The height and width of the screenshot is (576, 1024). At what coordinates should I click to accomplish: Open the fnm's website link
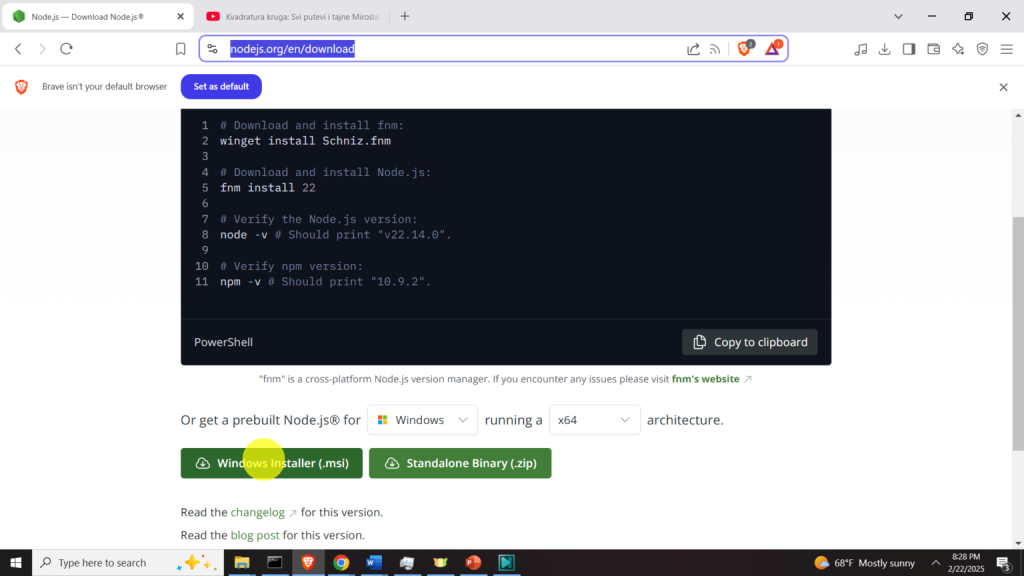706,379
